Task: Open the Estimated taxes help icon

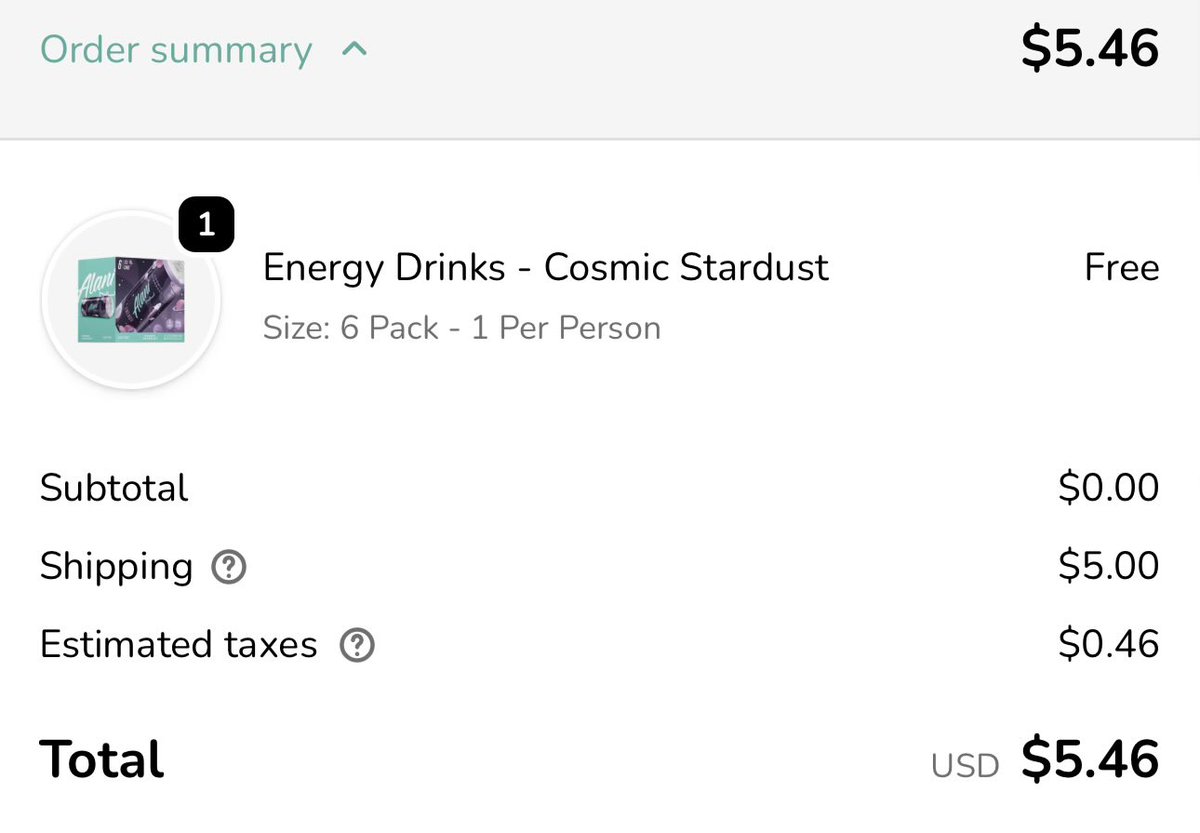Action: 357,647
